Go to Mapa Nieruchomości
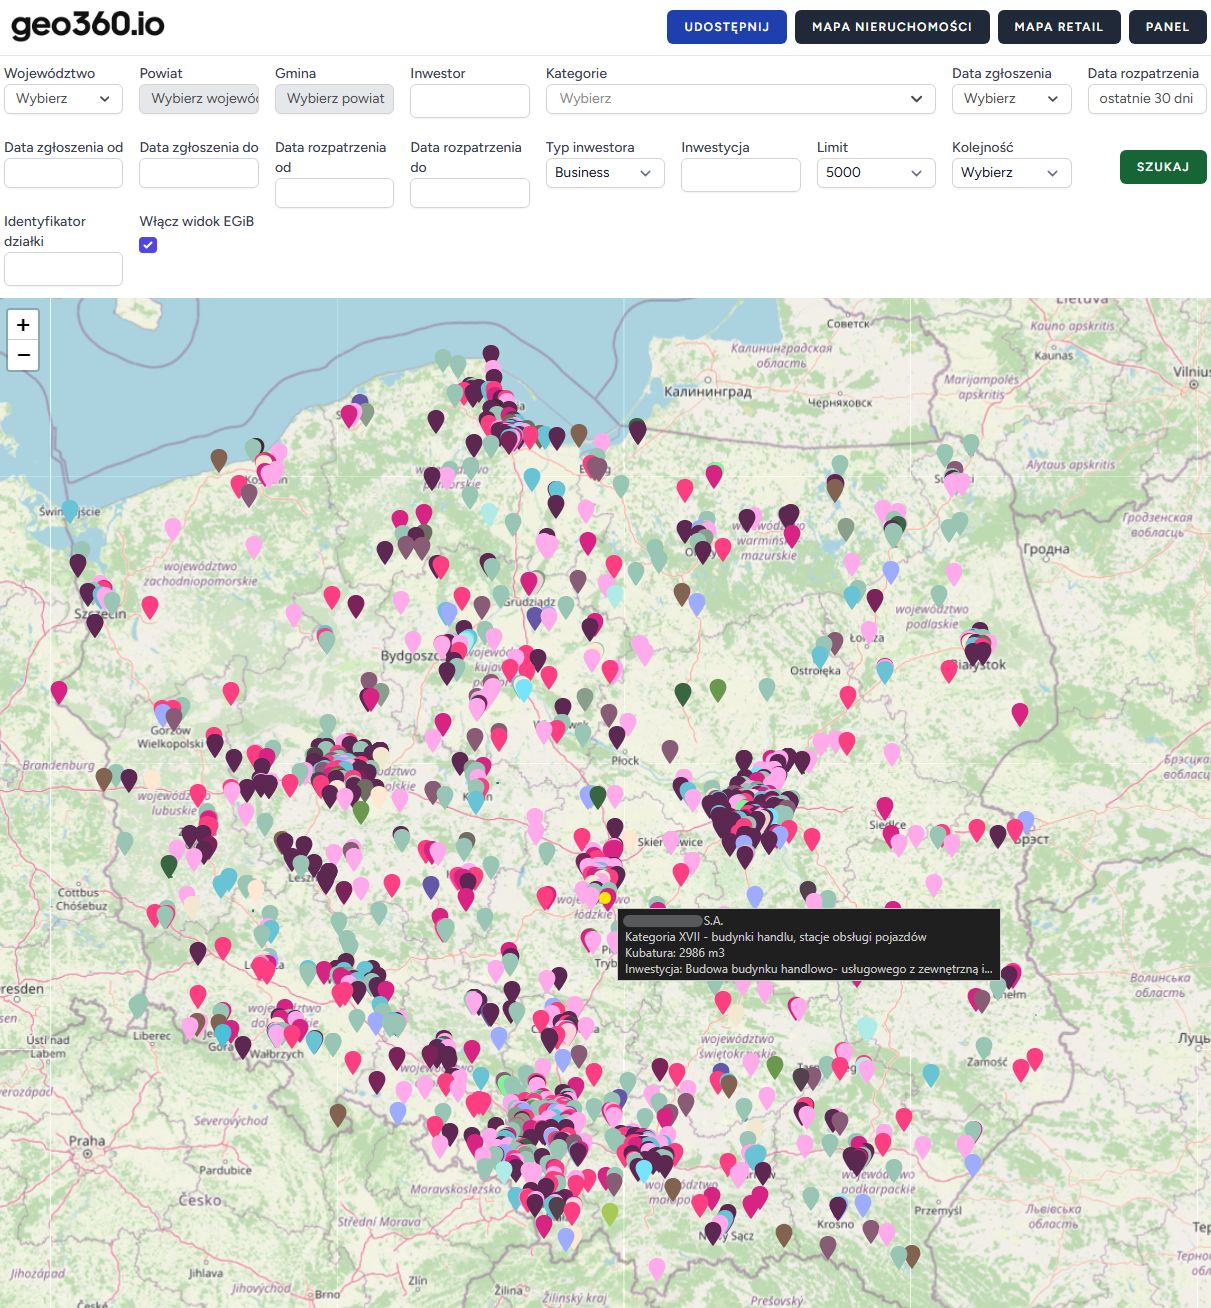The image size is (1211, 1308). [892, 27]
